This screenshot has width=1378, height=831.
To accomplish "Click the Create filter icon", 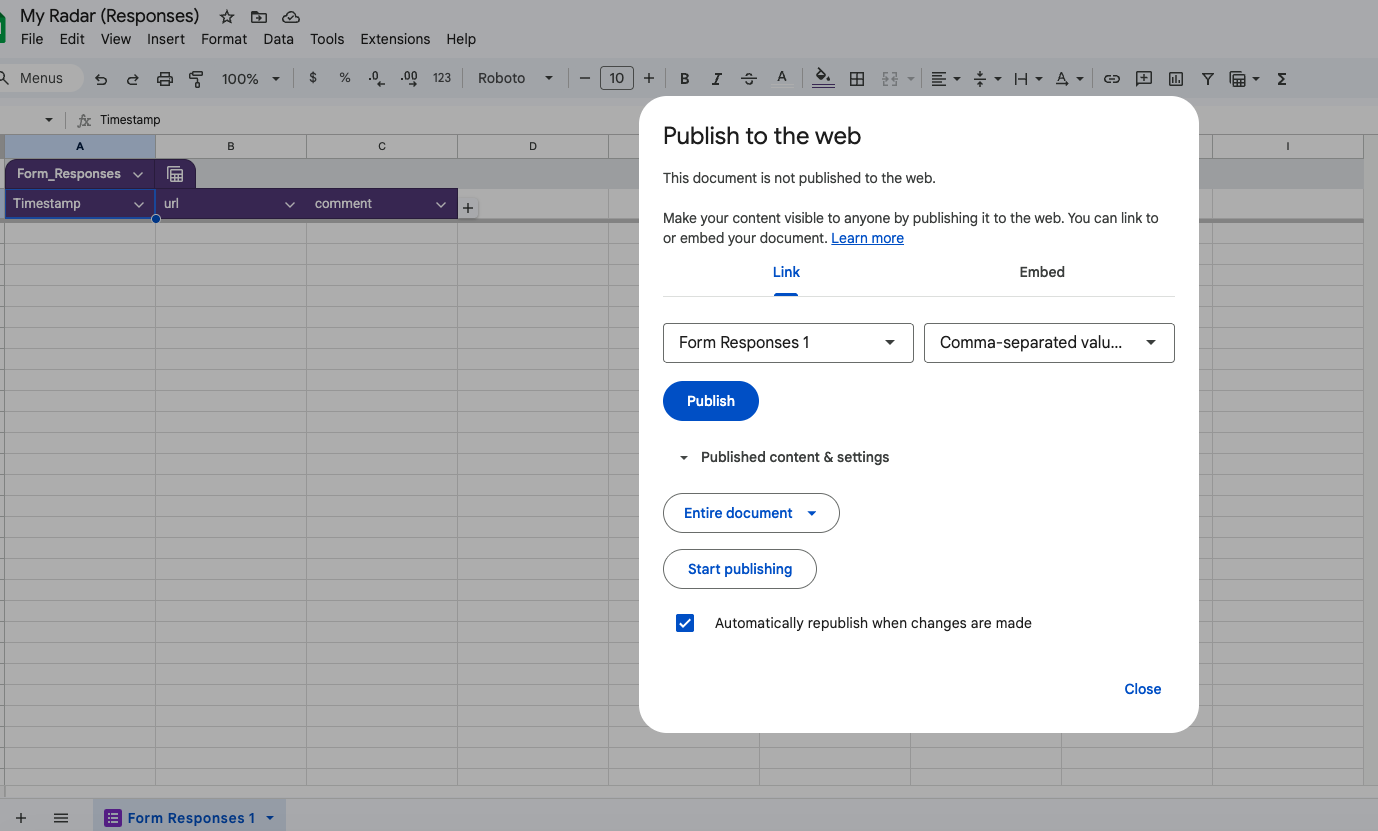I will 1207,78.
